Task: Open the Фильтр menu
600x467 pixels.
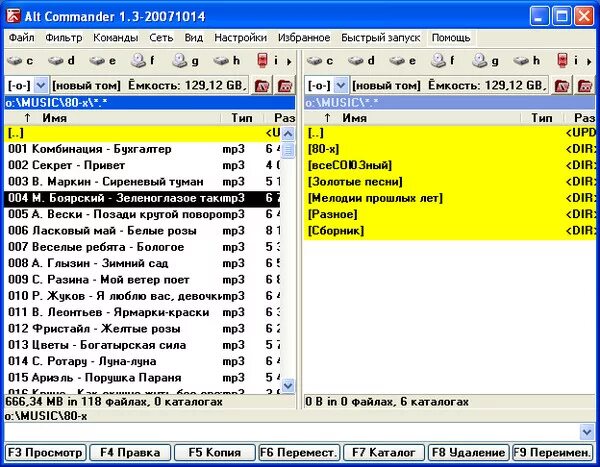Action: point(64,38)
